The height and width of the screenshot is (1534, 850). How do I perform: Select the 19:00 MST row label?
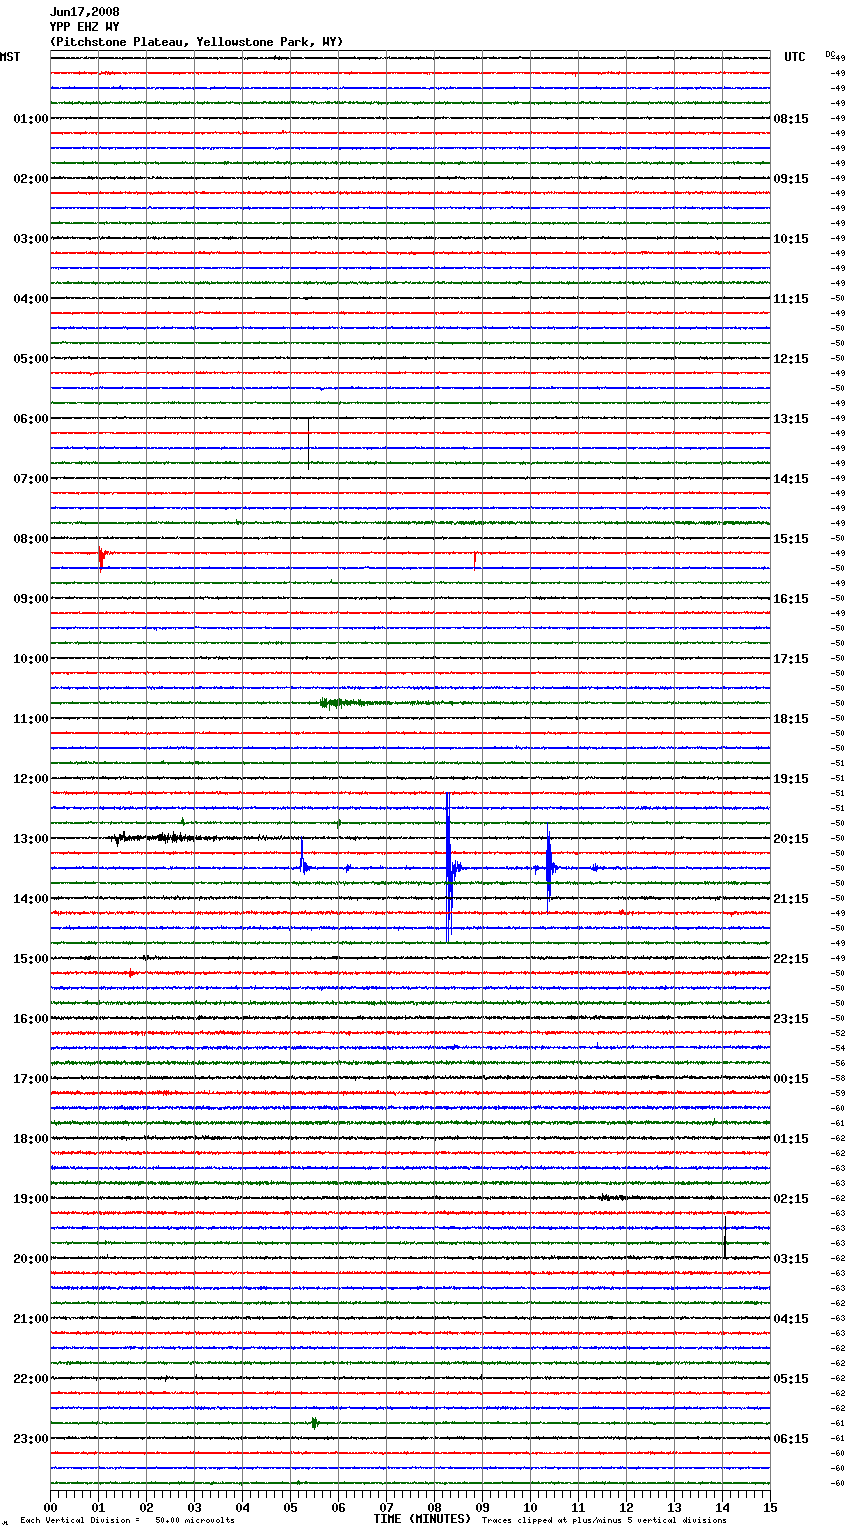pos(30,1199)
